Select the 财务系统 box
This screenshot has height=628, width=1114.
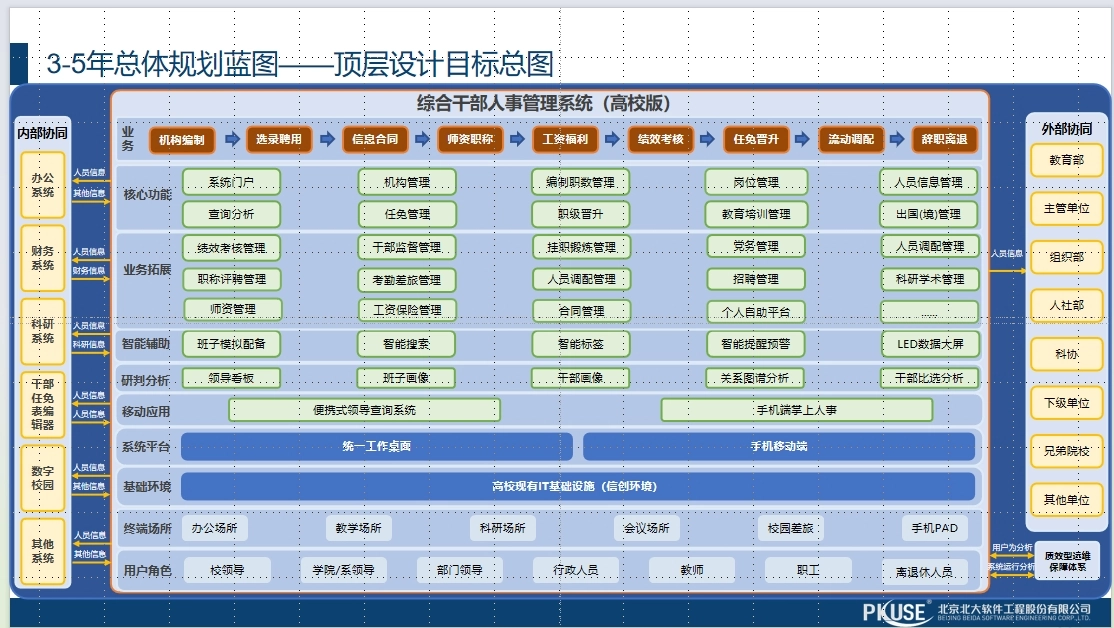coord(43,258)
